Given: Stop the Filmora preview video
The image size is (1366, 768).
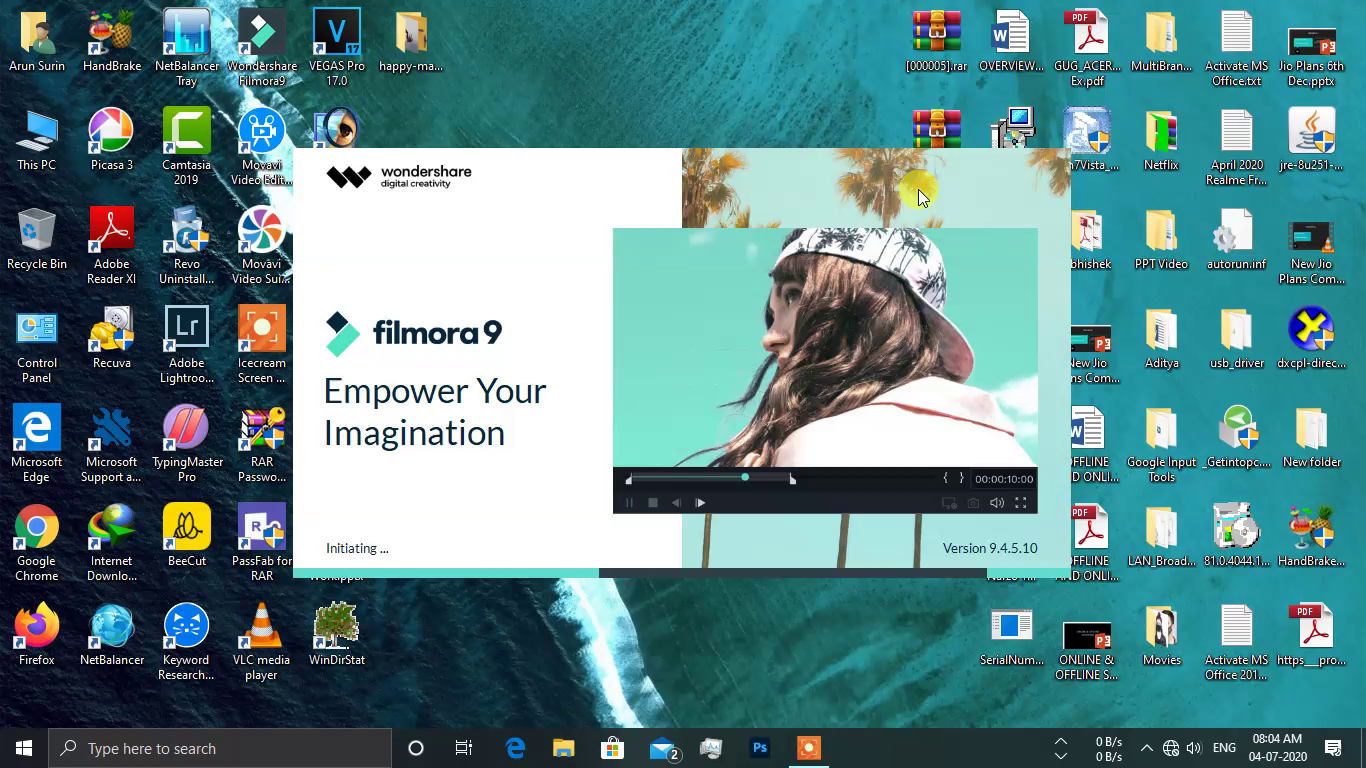Looking at the screenshot, I should [653, 503].
